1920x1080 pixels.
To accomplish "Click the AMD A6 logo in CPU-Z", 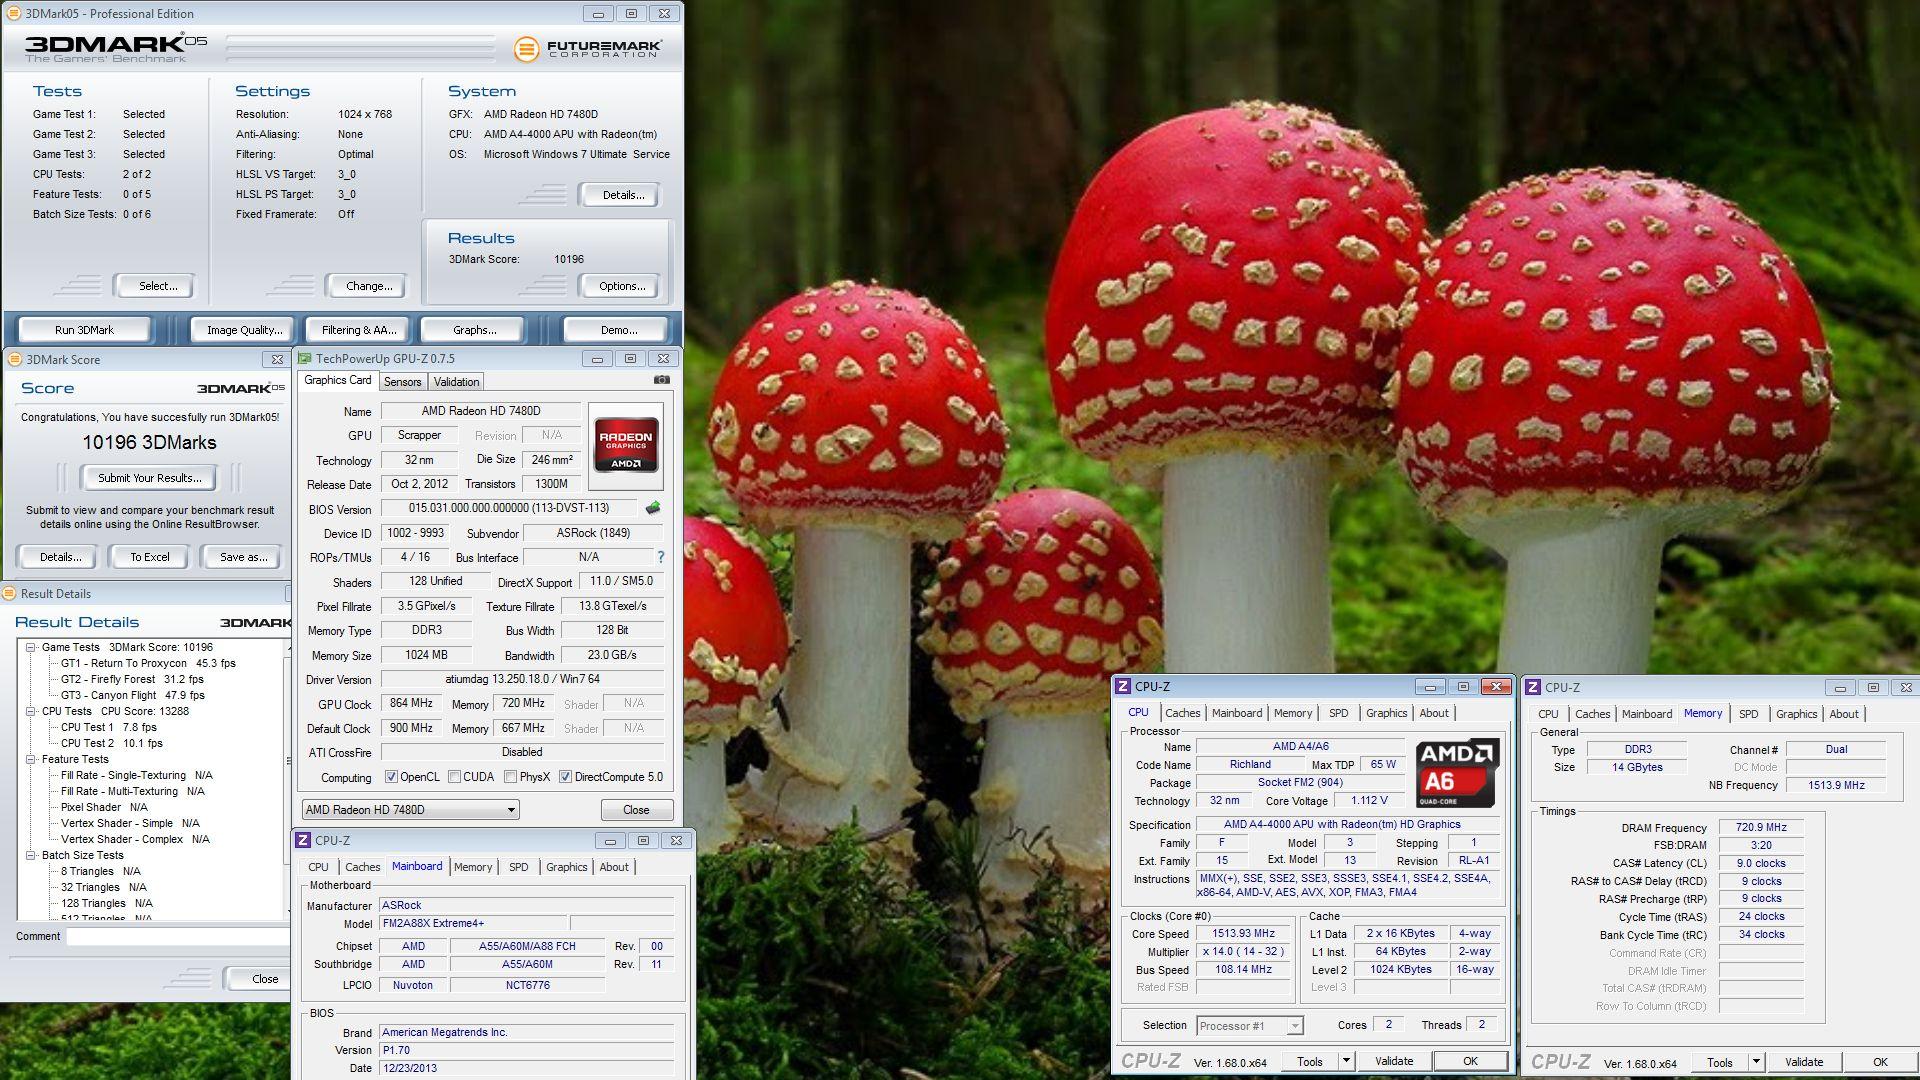I will tap(1457, 773).
